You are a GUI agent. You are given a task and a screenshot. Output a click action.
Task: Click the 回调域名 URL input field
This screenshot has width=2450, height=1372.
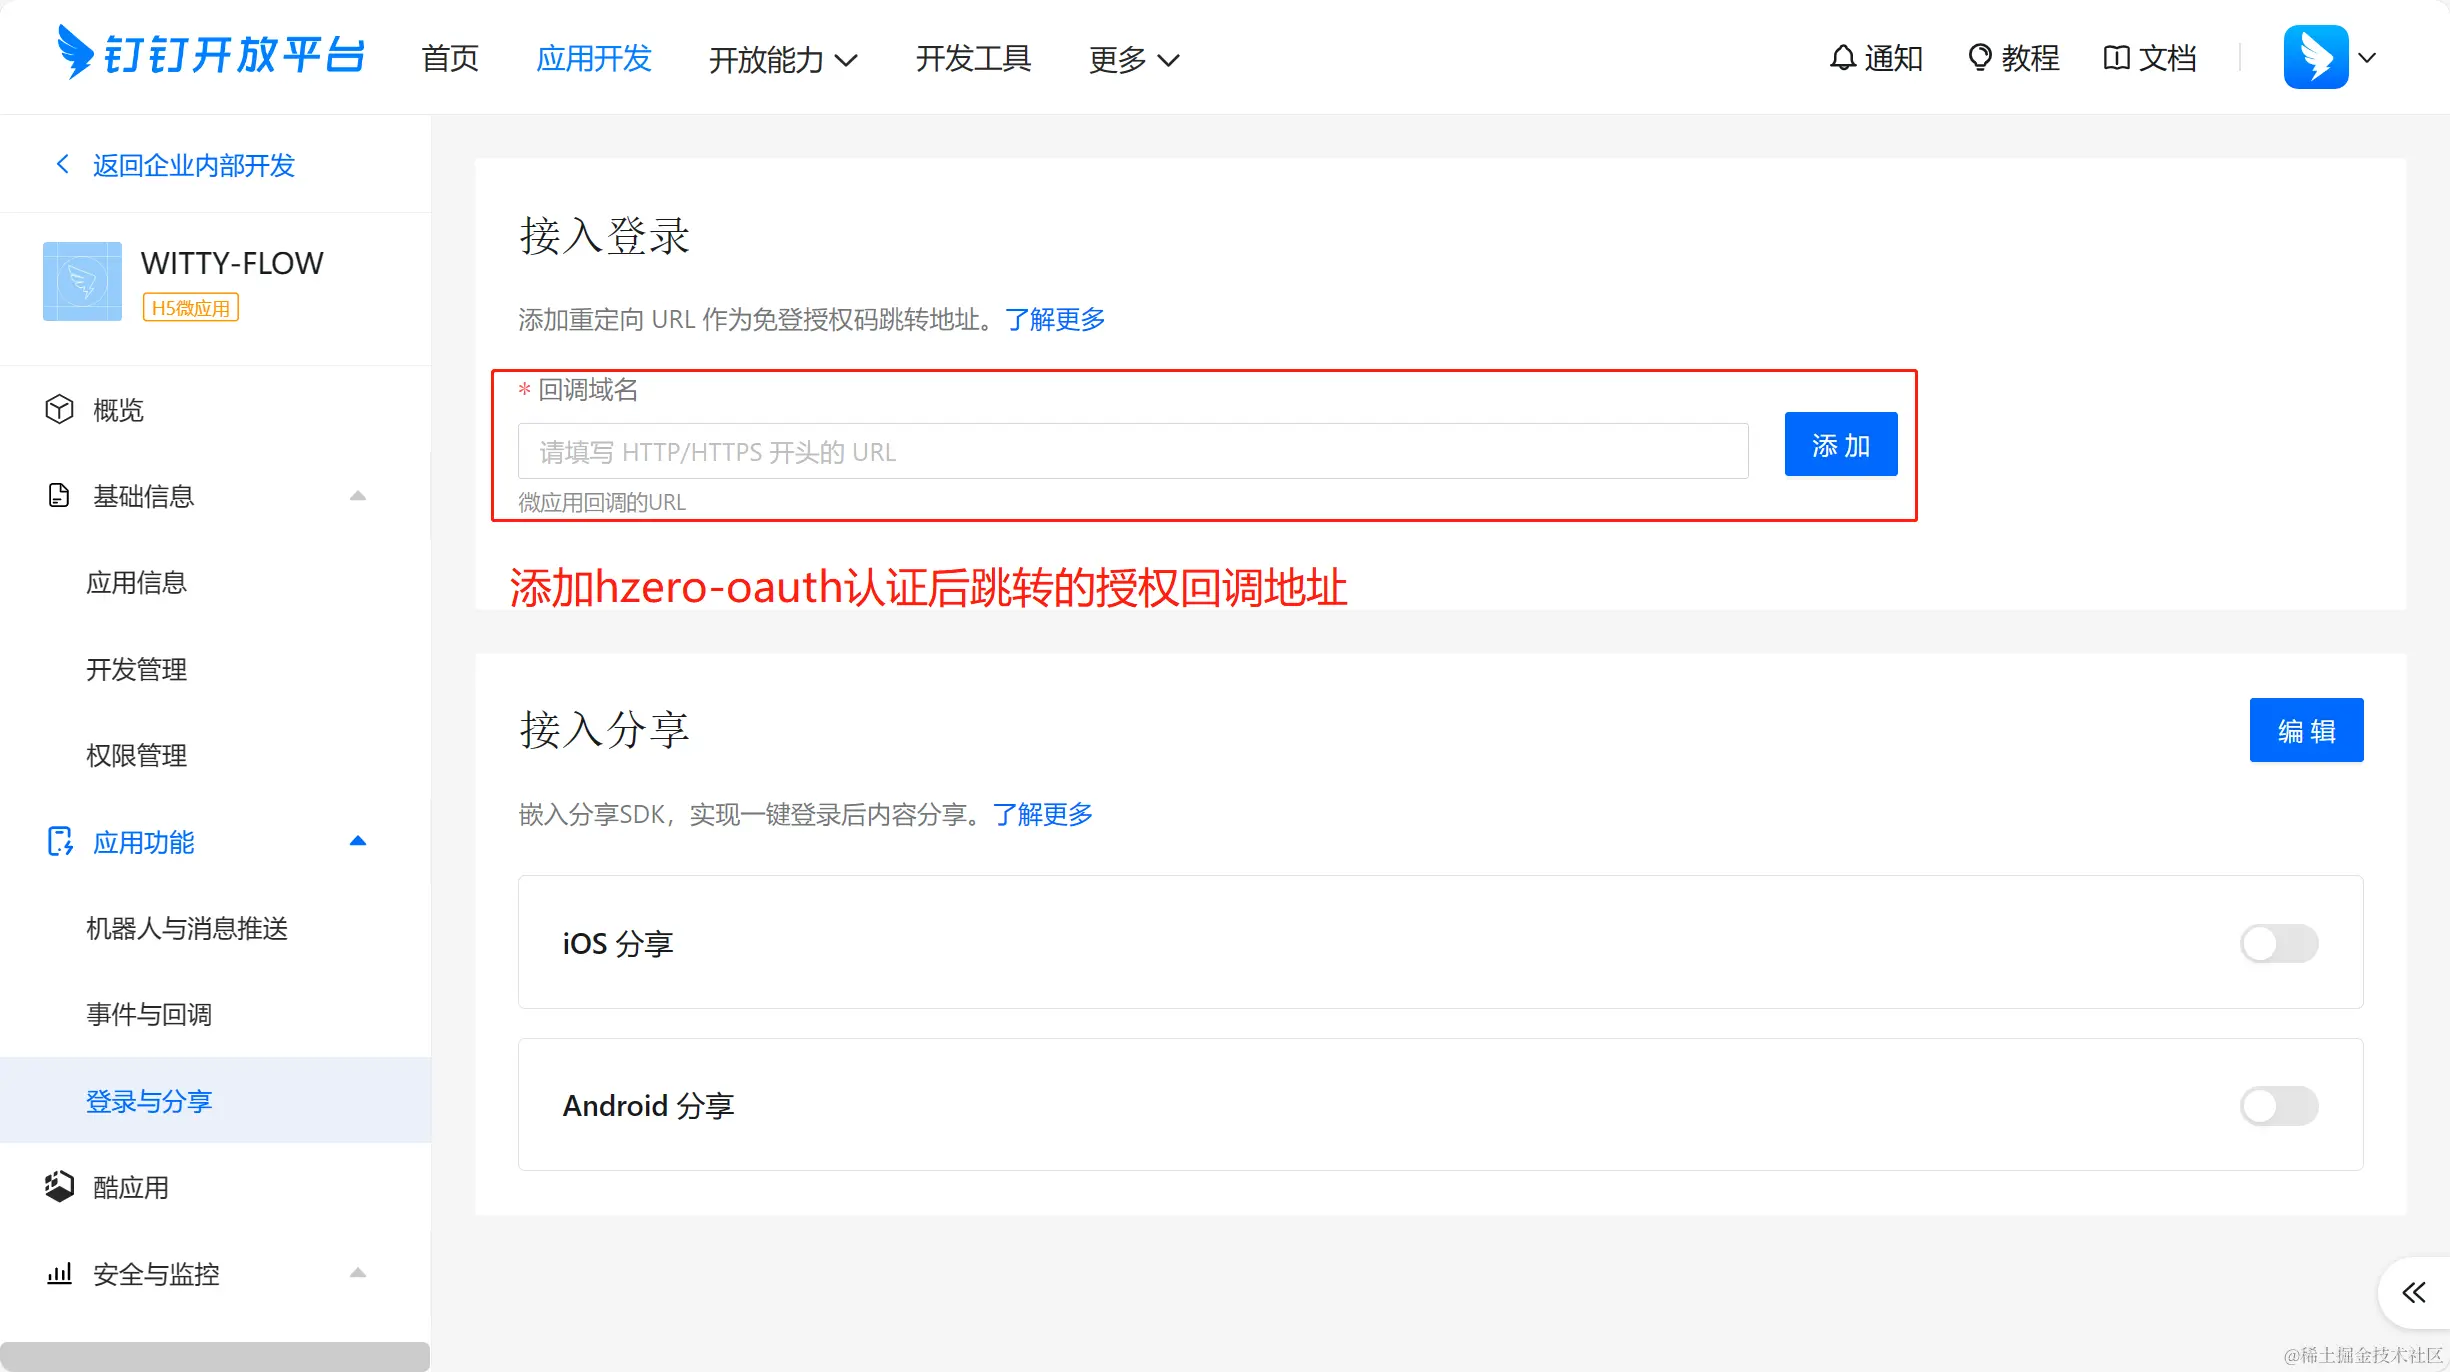click(1132, 451)
